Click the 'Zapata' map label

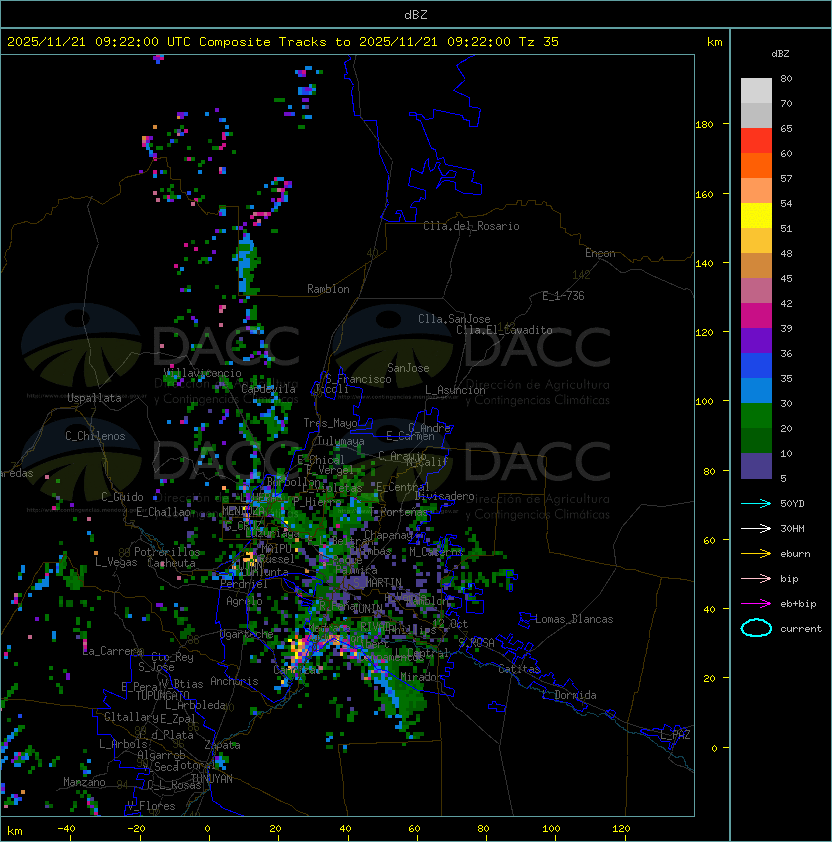pos(222,745)
